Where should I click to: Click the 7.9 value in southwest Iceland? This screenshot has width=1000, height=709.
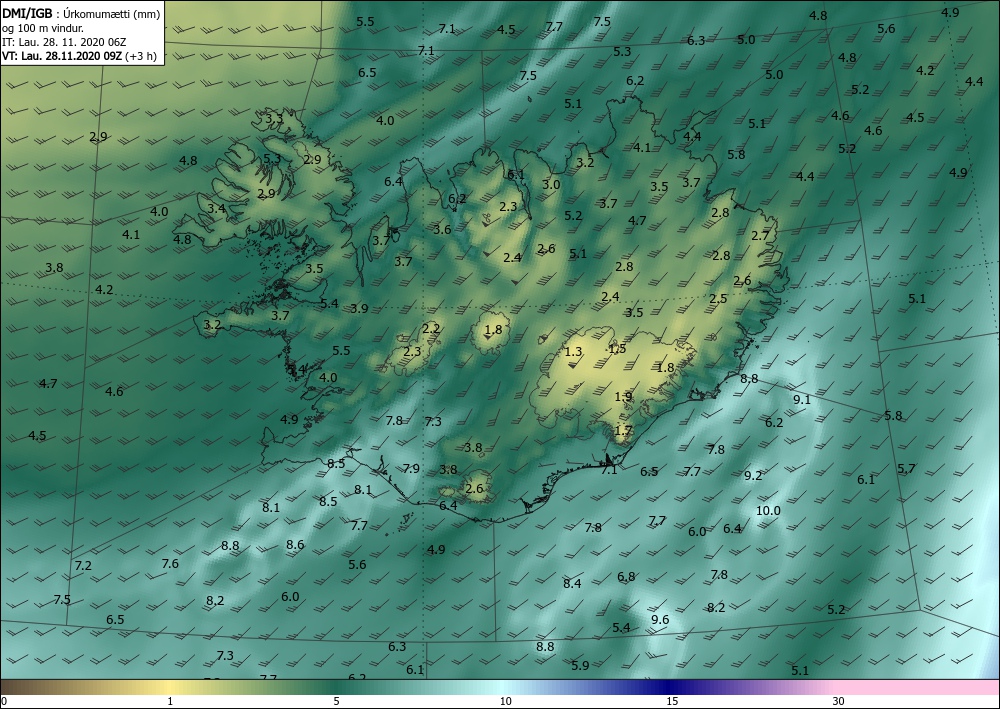pyautogui.click(x=411, y=469)
